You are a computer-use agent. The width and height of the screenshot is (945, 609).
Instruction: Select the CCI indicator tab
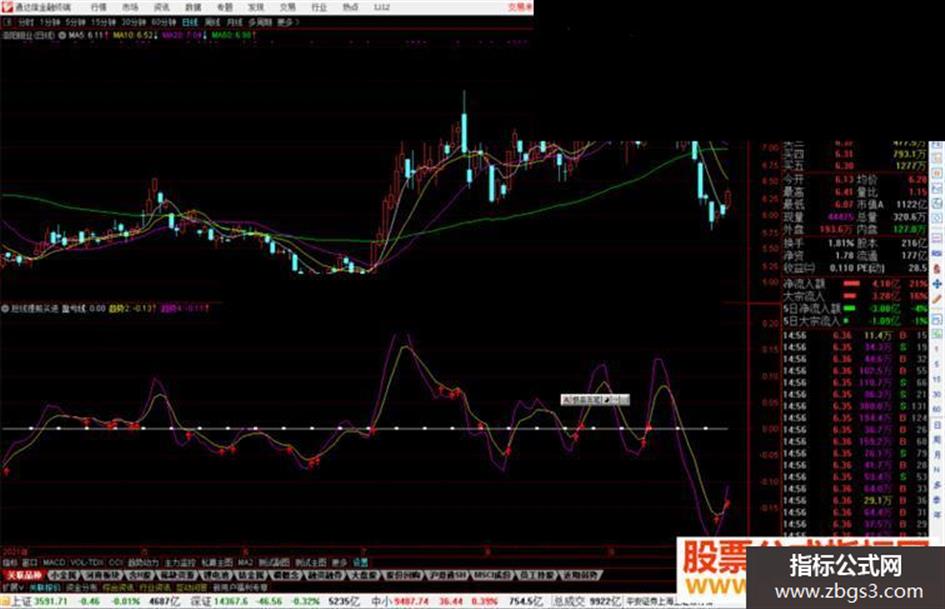coord(116,563)
